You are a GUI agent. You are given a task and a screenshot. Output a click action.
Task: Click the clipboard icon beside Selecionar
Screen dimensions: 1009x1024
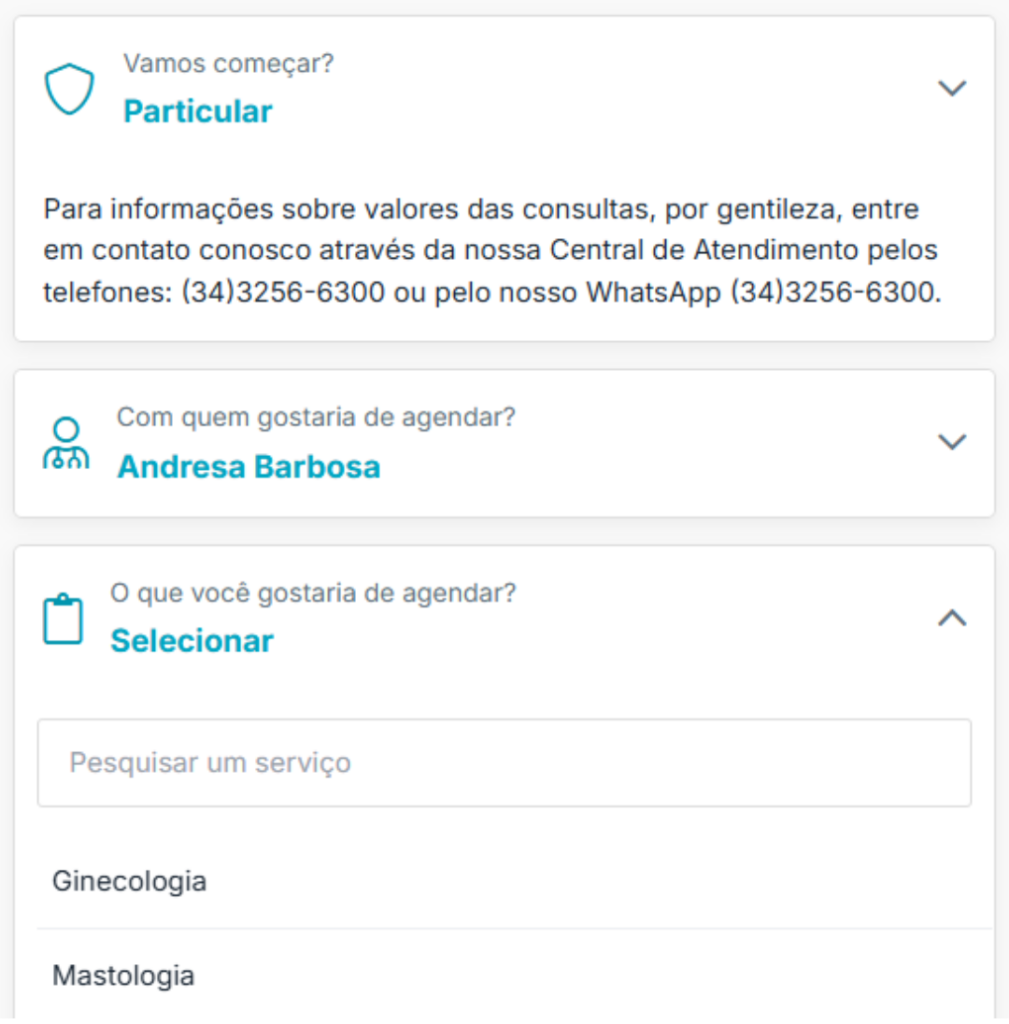63,620
